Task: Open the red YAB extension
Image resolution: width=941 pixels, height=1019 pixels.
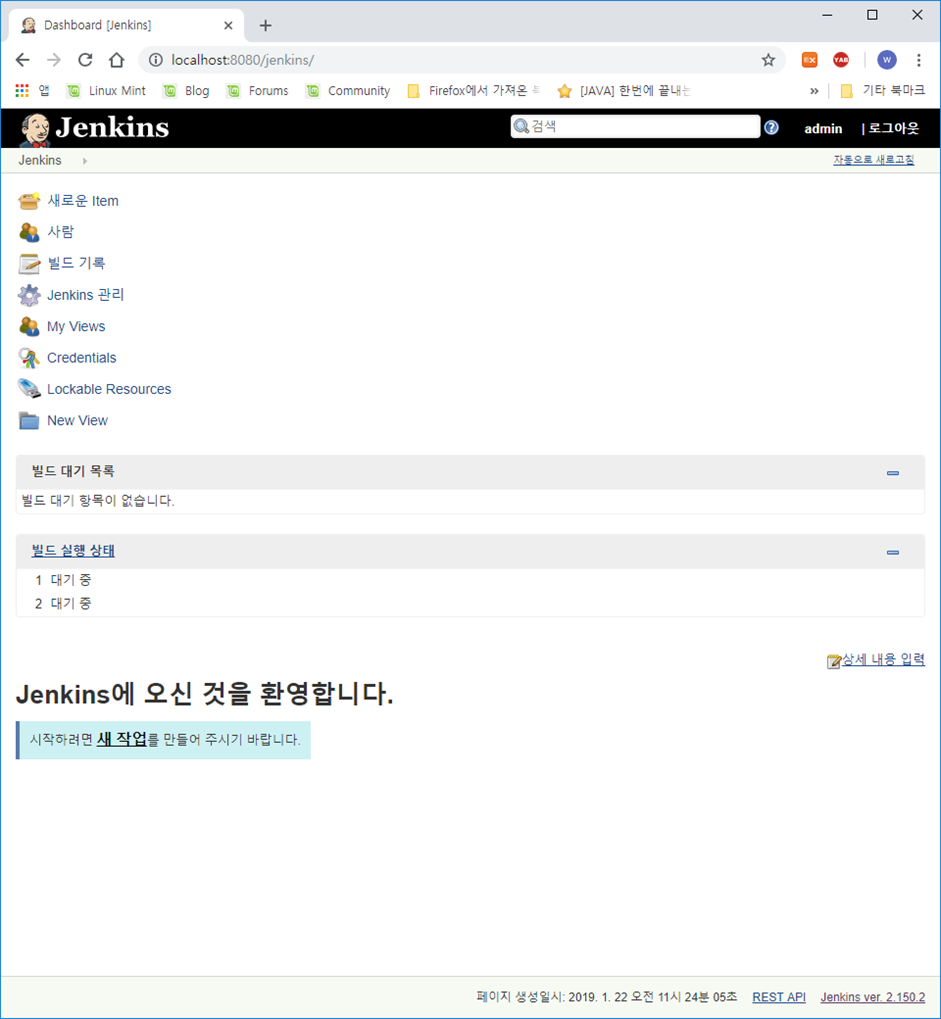Action: tap(841, 60)
